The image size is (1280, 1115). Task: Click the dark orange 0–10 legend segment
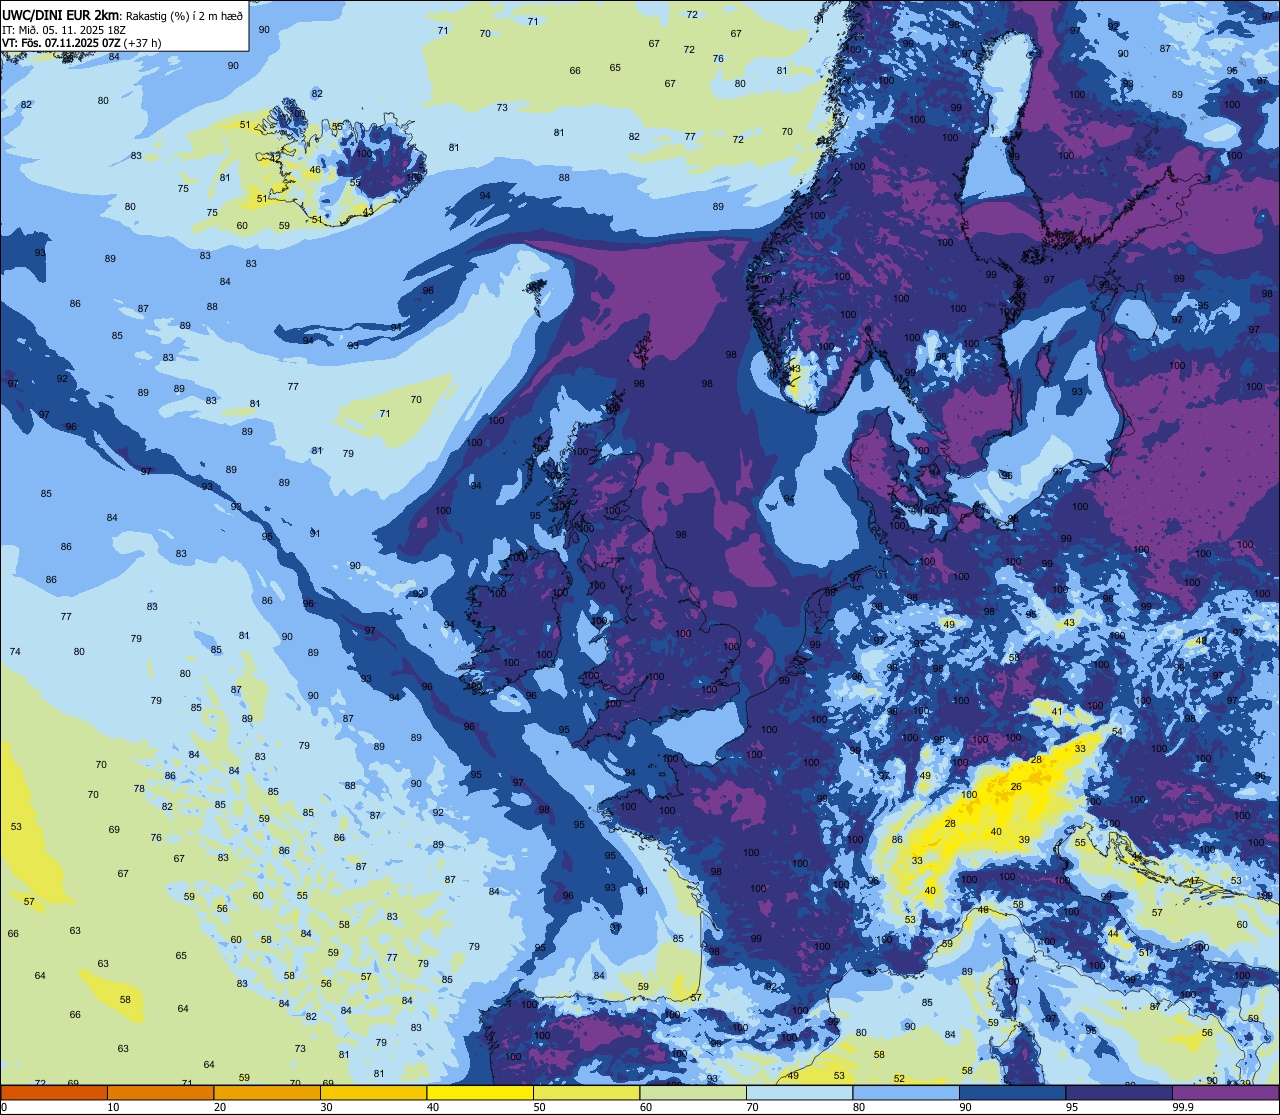click(54, 1093)
